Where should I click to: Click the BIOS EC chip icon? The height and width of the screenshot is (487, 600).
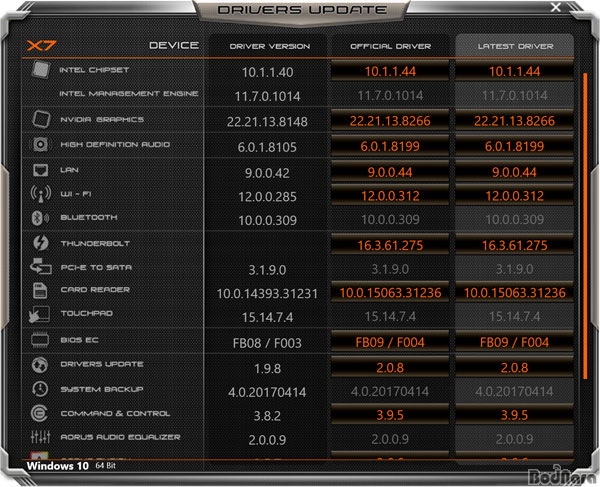pyautogui.click(x=40, y=340)
